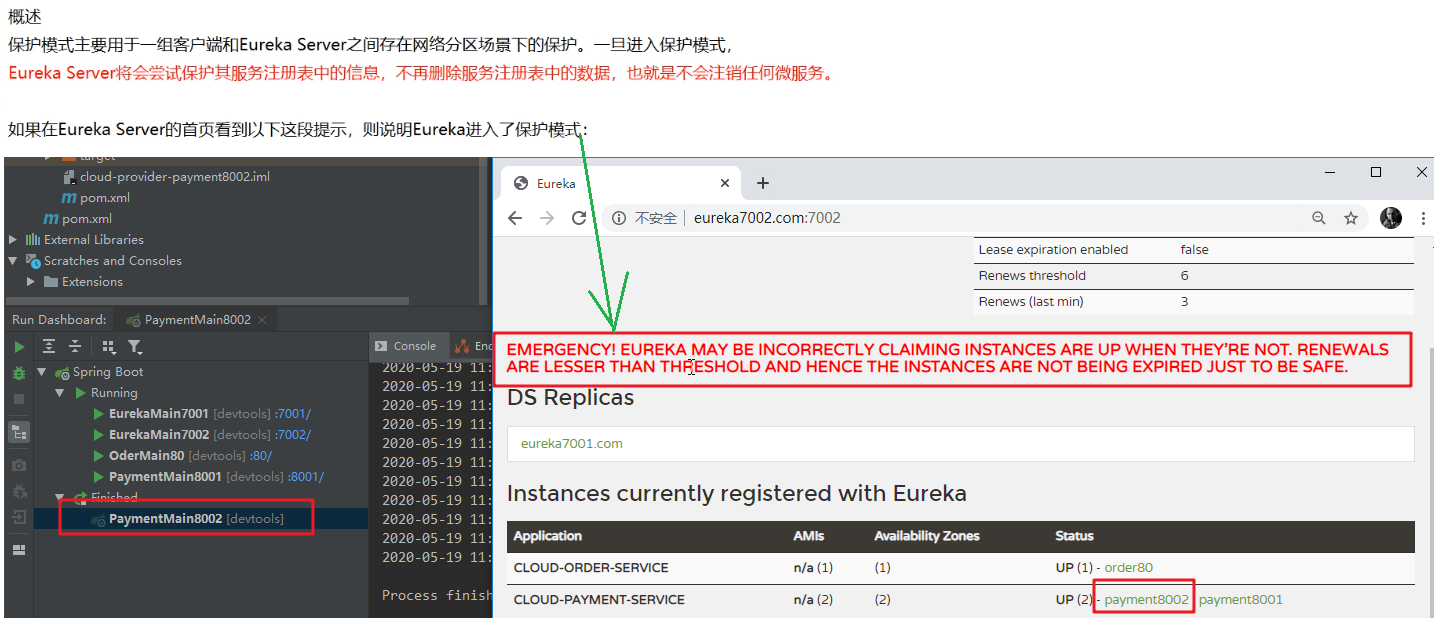This screenshot has height=621, width=1447.
Task: Open the Group By icon in Run Dashboard
Action: 109,347
